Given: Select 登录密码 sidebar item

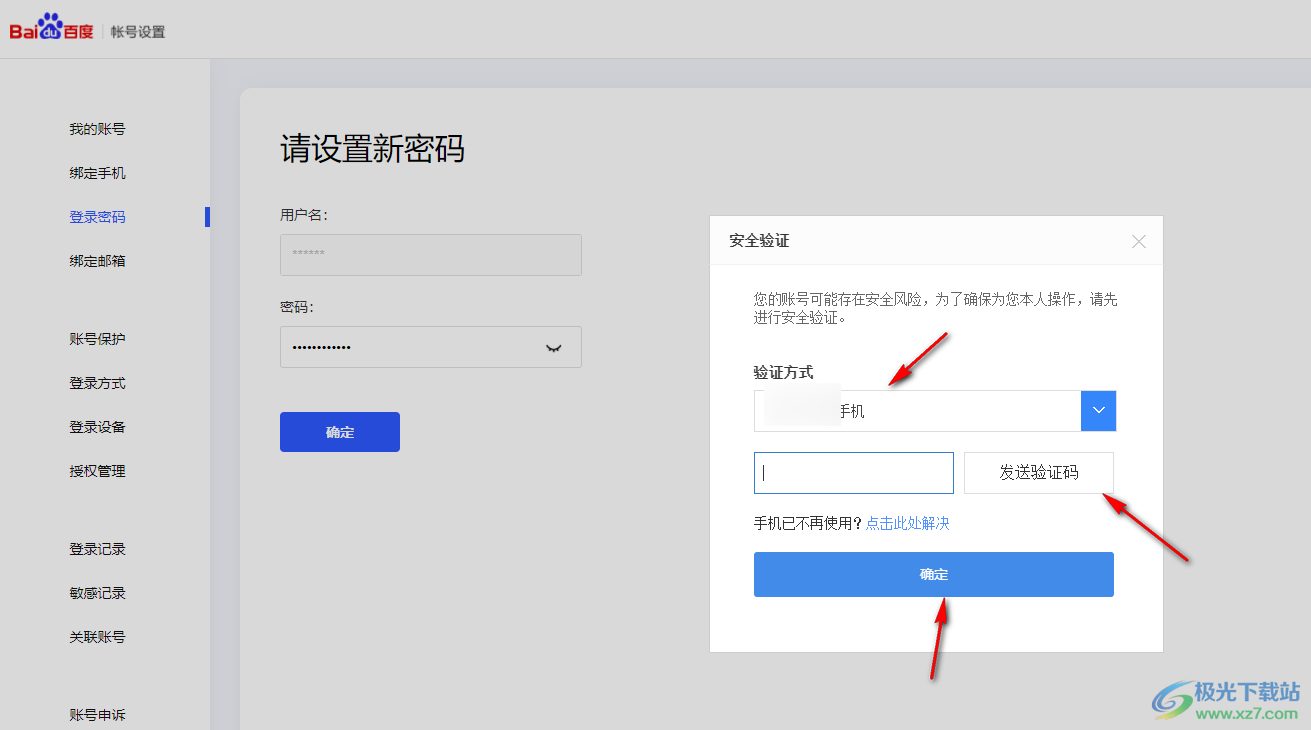Looking at the screenshot, I should point(97,217).
